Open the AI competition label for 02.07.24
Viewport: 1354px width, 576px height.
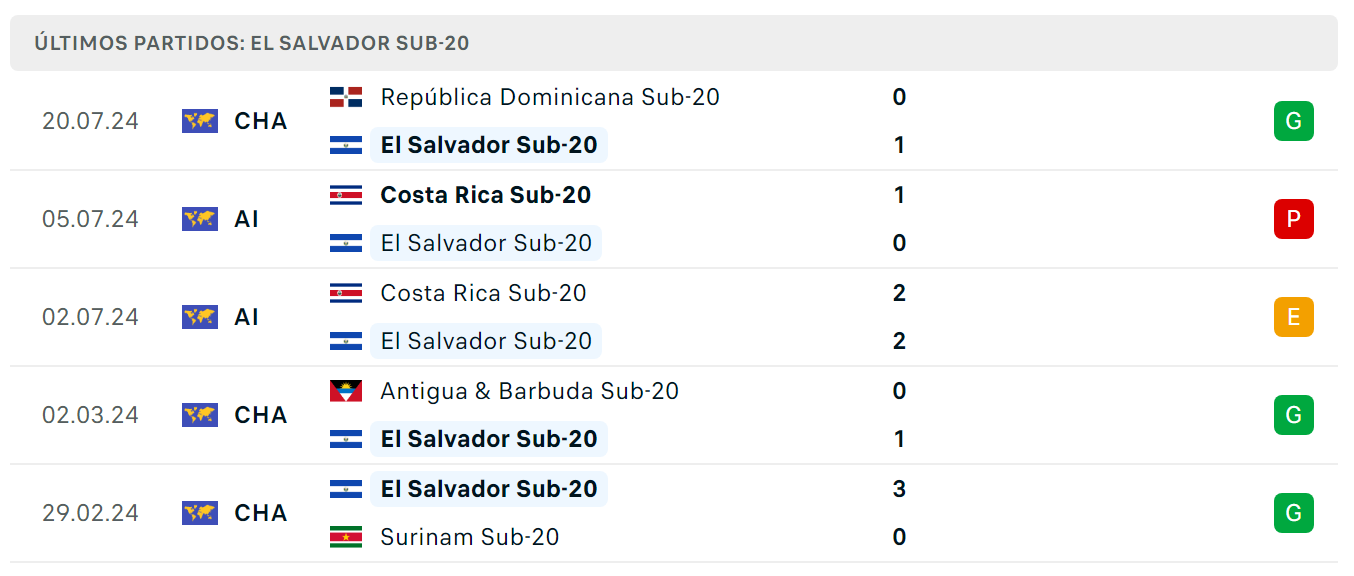tap(247, 317)
